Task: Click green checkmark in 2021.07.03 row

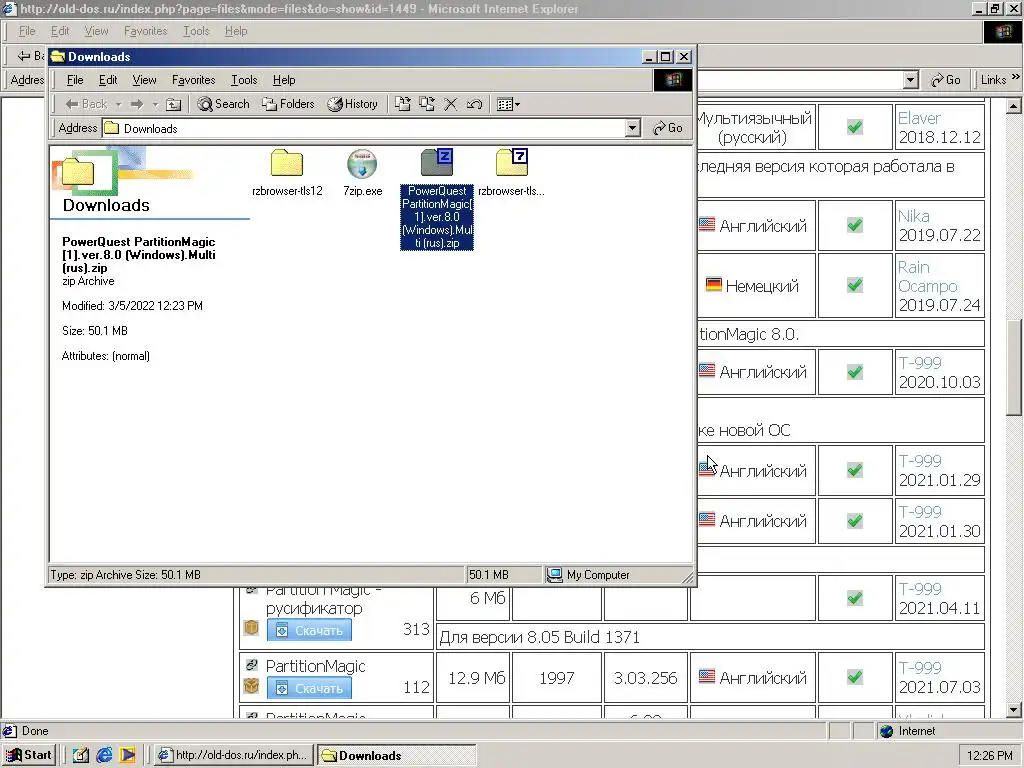Action: (x=855, y=677)
